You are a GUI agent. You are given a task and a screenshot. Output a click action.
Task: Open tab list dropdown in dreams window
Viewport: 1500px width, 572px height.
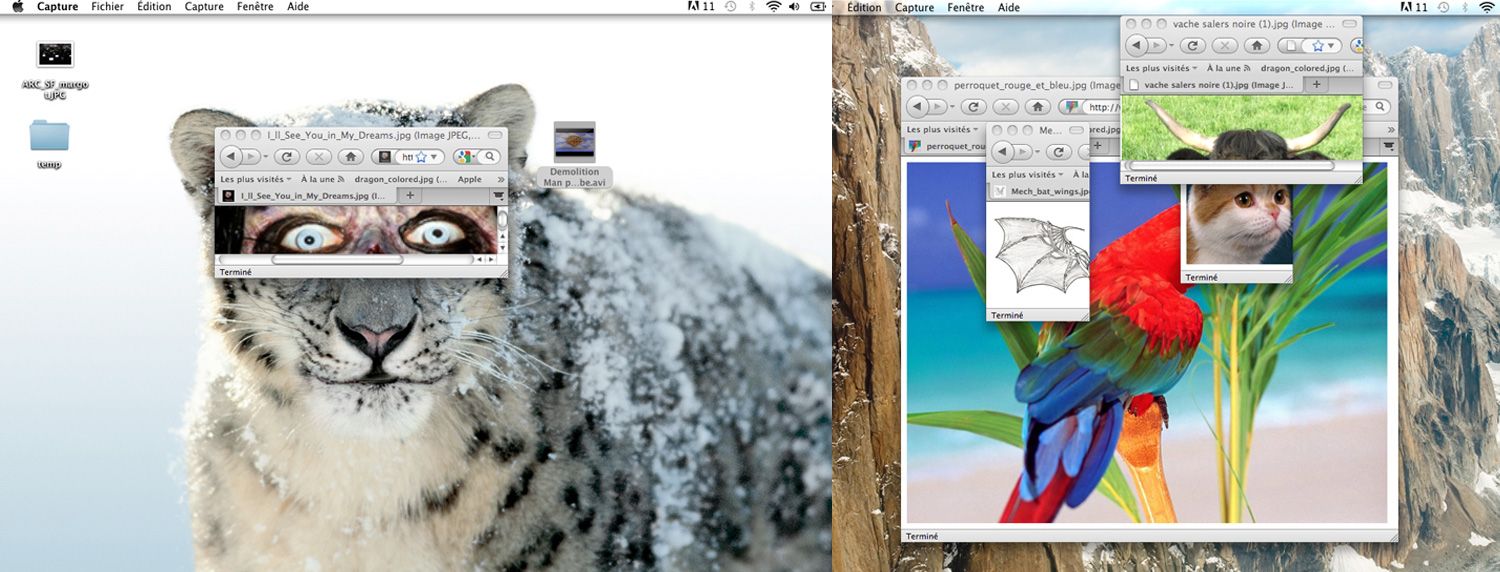498,197
